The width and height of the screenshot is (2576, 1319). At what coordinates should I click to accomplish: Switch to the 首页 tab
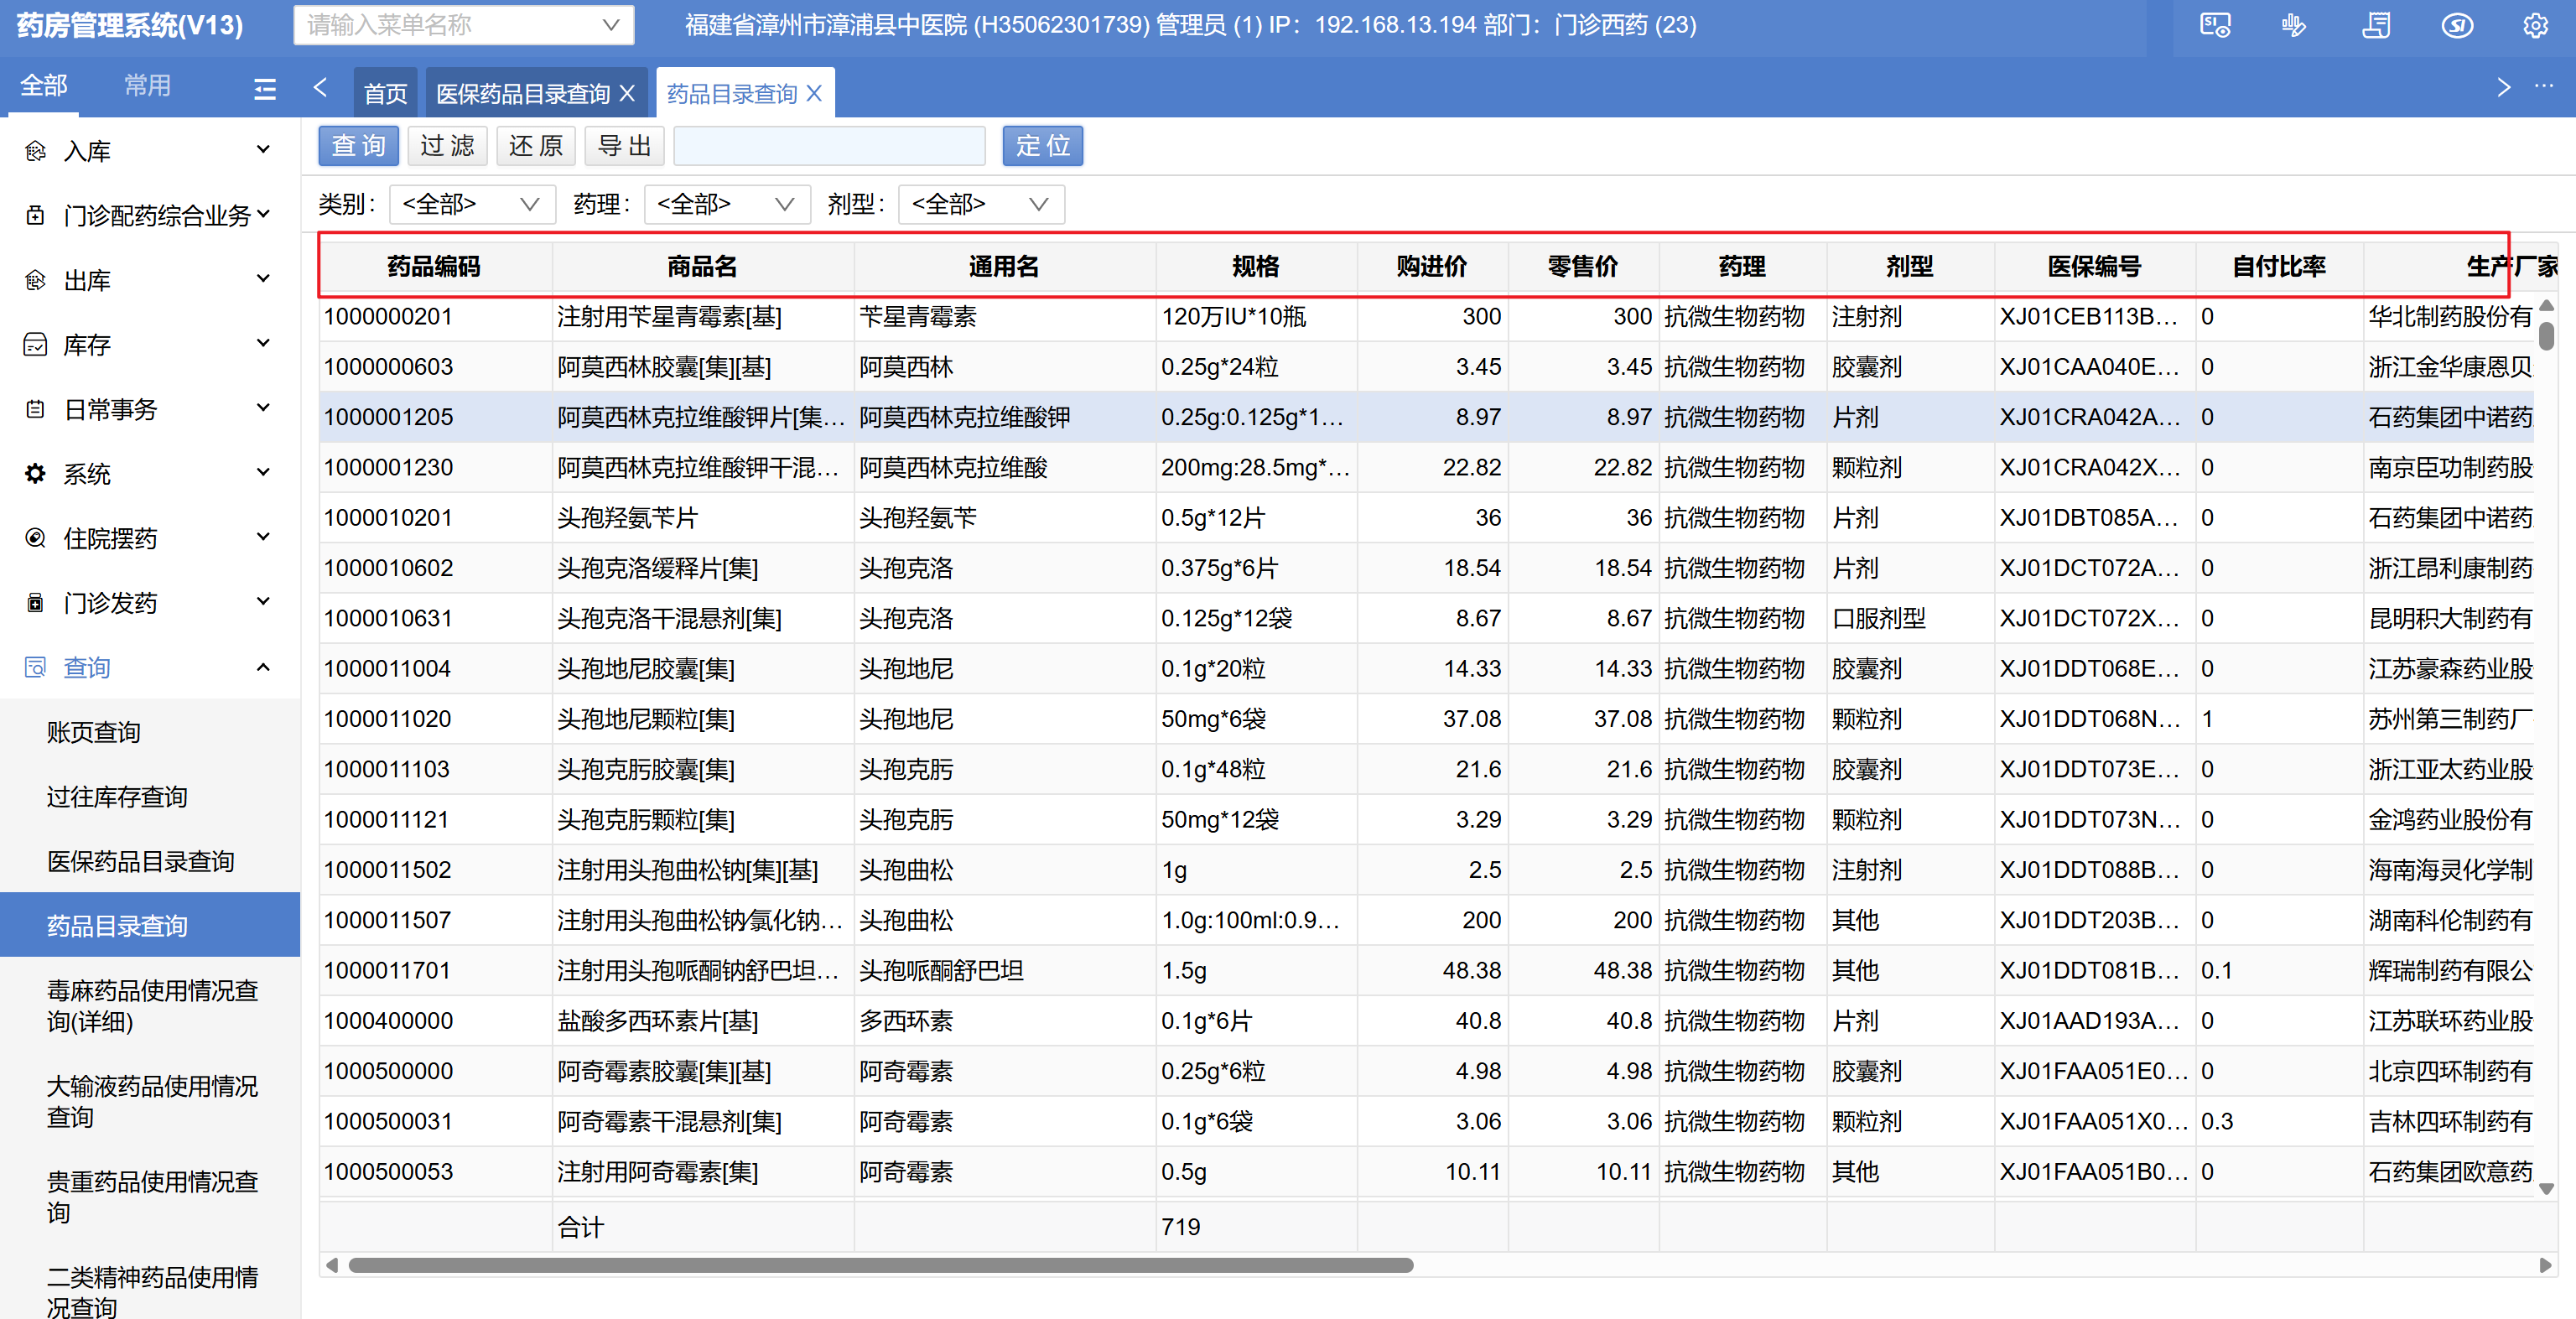(385, 94)
